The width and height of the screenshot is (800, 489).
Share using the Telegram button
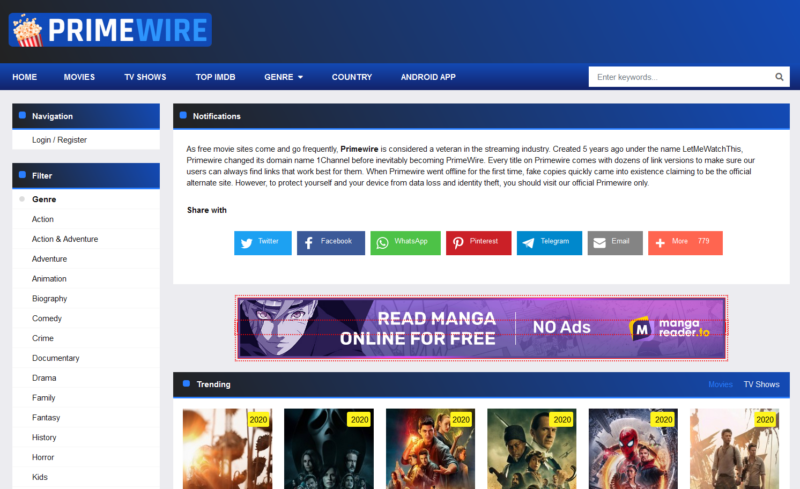click(549, 243)
